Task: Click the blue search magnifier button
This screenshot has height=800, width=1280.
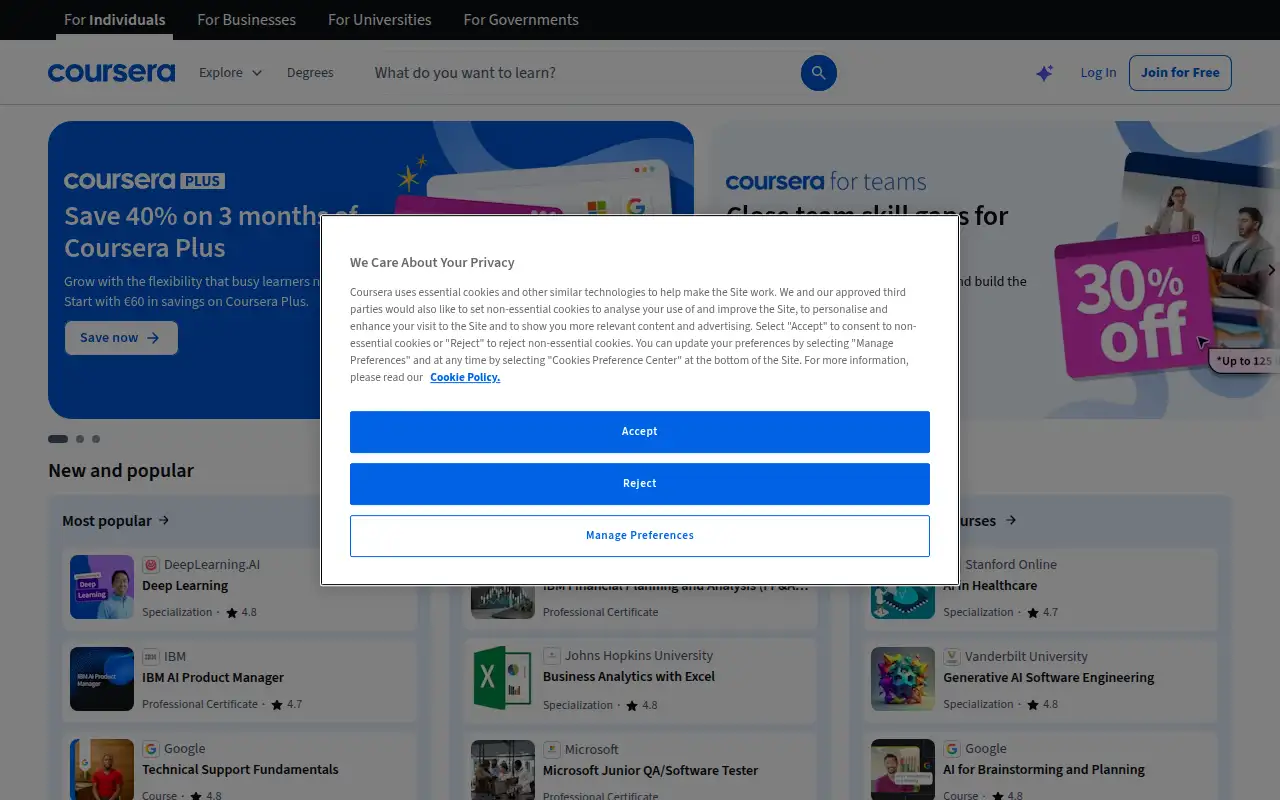Action: click(818, 72)
